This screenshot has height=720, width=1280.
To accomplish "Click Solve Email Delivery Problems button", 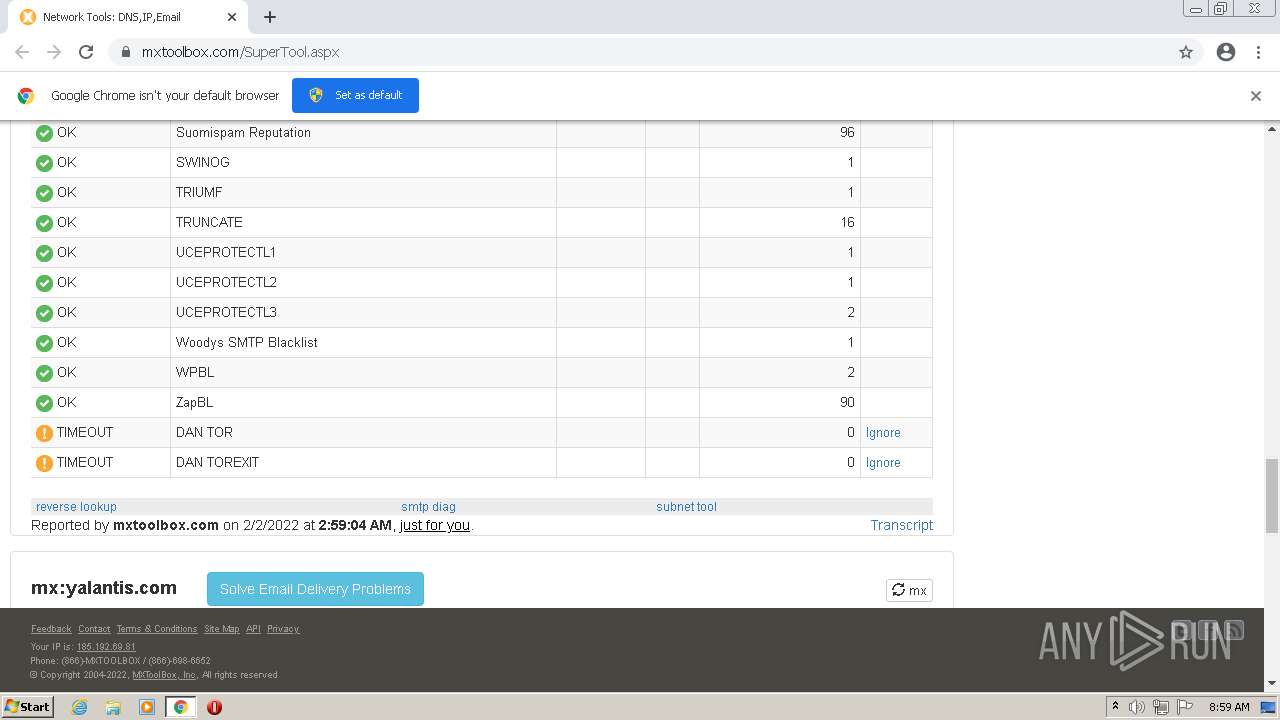I will pos(315,589).
